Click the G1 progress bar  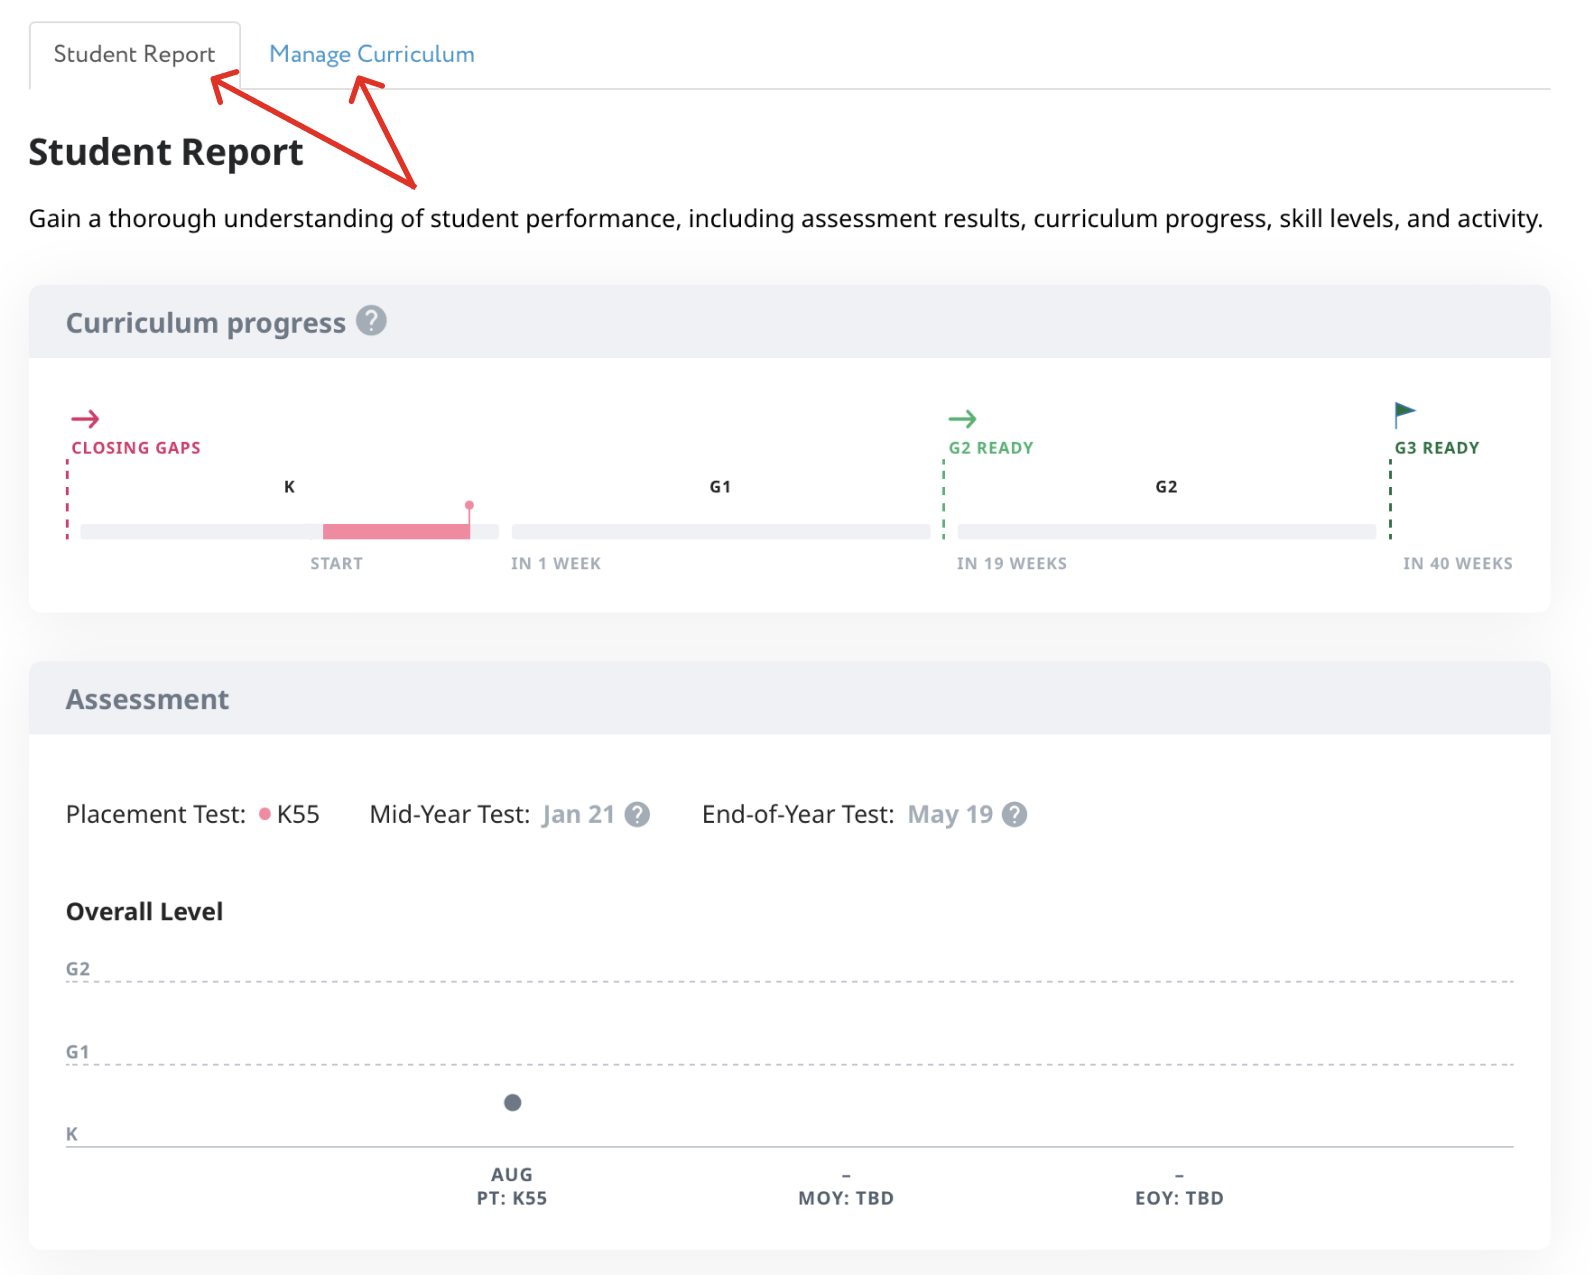(x=720, y=532)
